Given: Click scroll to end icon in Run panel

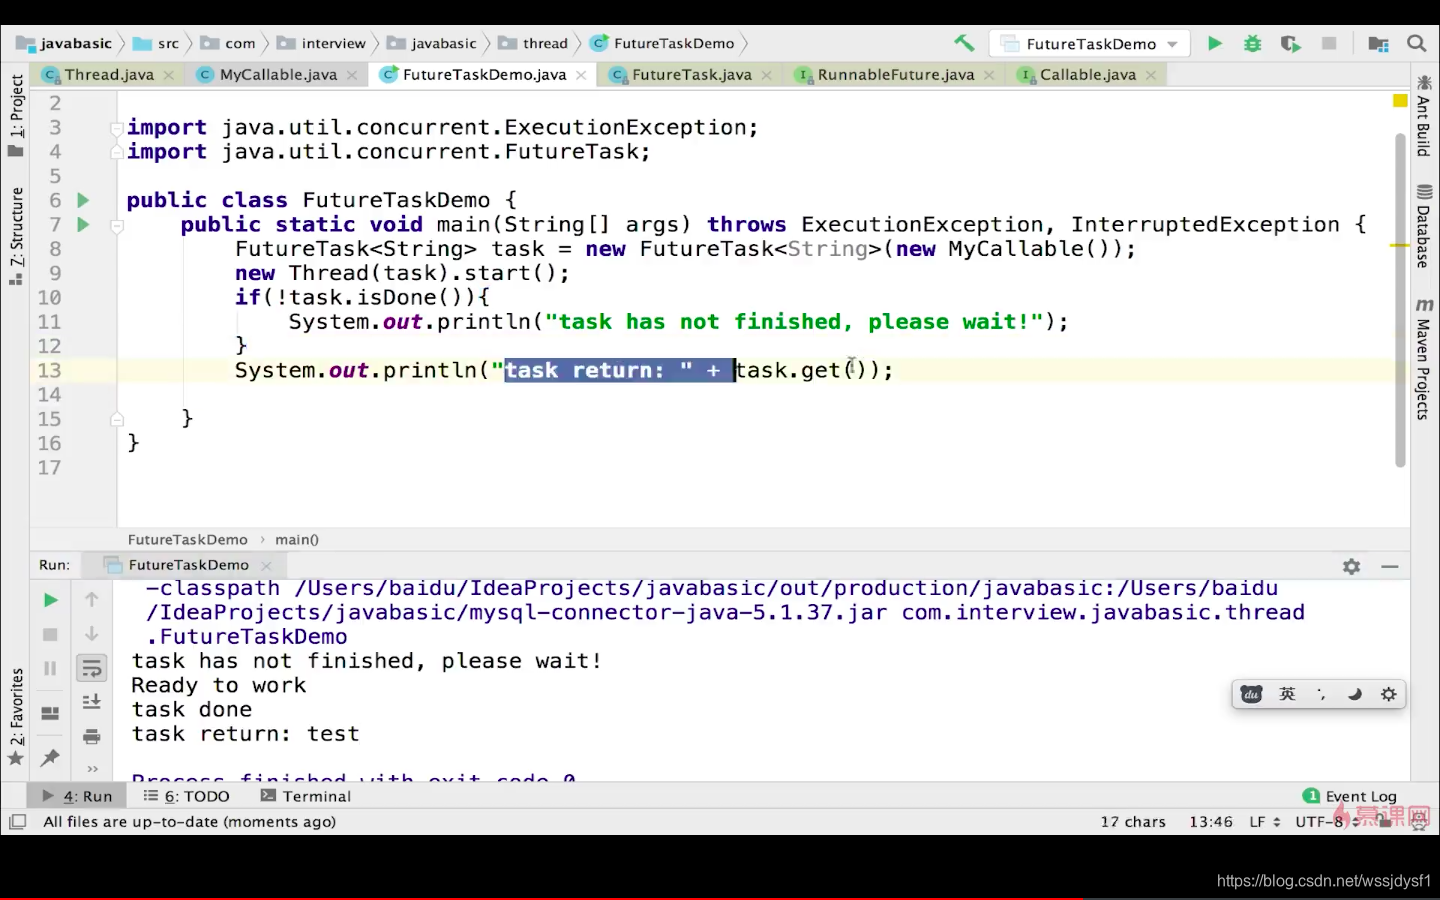Looking at the screenshot, I should coord(92,702).
